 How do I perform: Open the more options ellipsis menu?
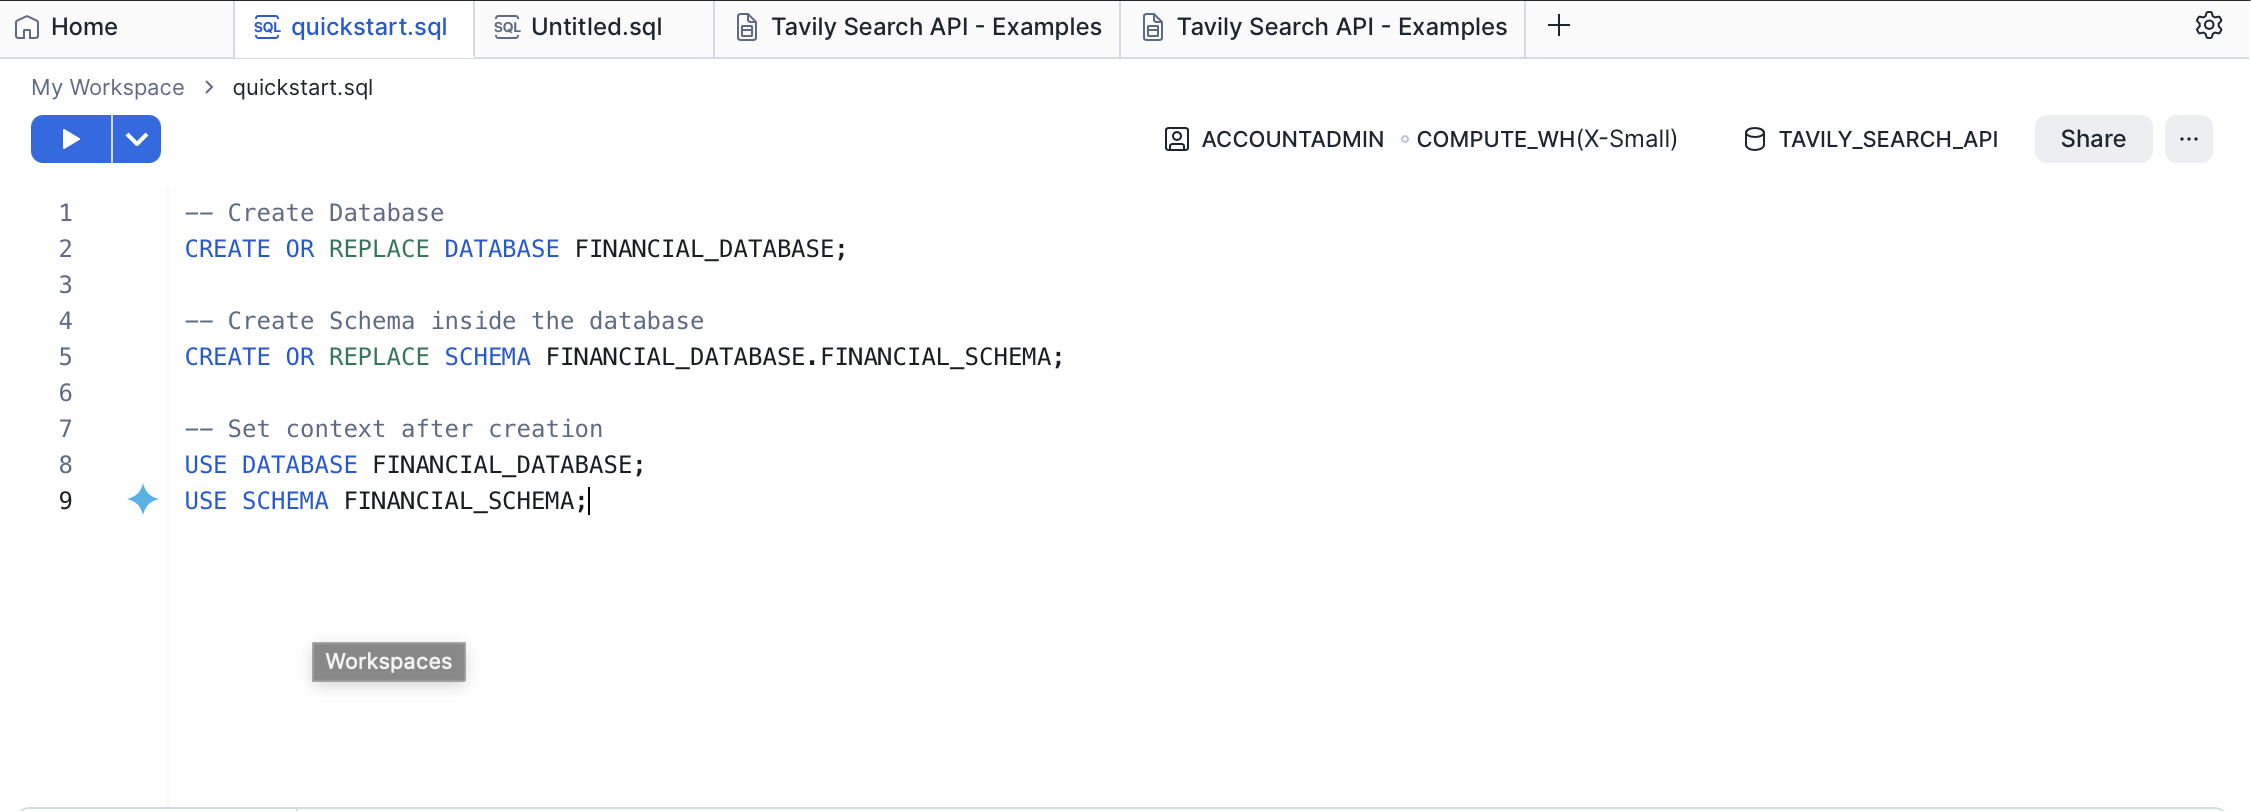coord(2188,139)
